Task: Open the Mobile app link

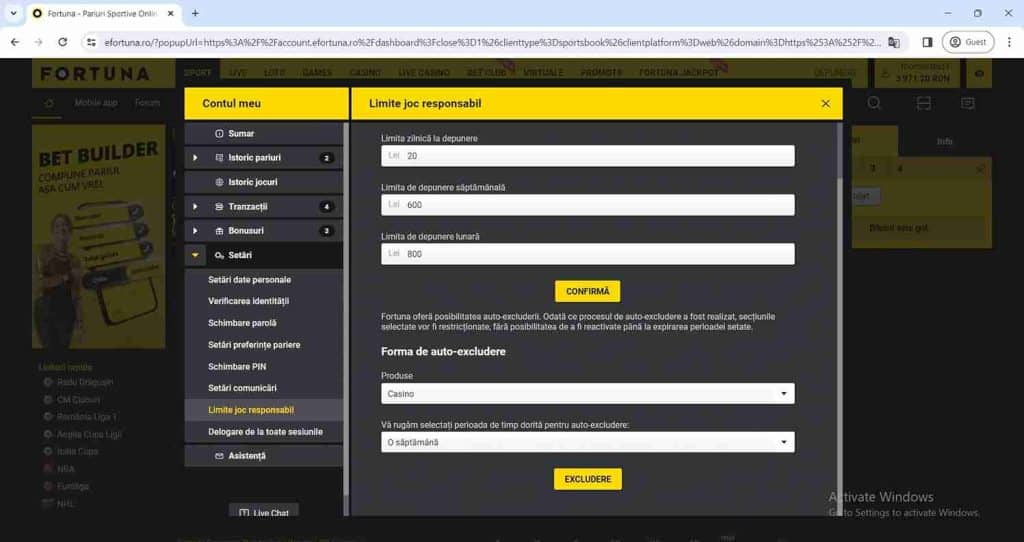Action: 96,103
